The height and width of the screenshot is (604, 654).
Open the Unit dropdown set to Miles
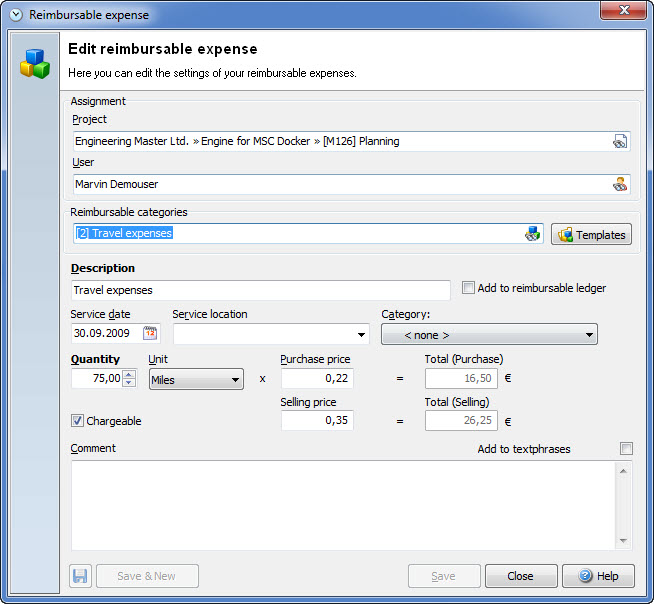pos(196,379)
